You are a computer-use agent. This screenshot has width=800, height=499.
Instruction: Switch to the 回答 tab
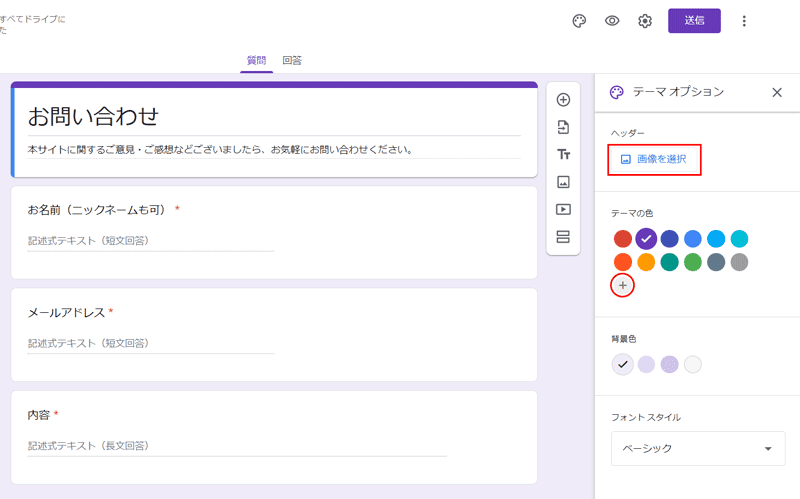click(x=292, y=60)
